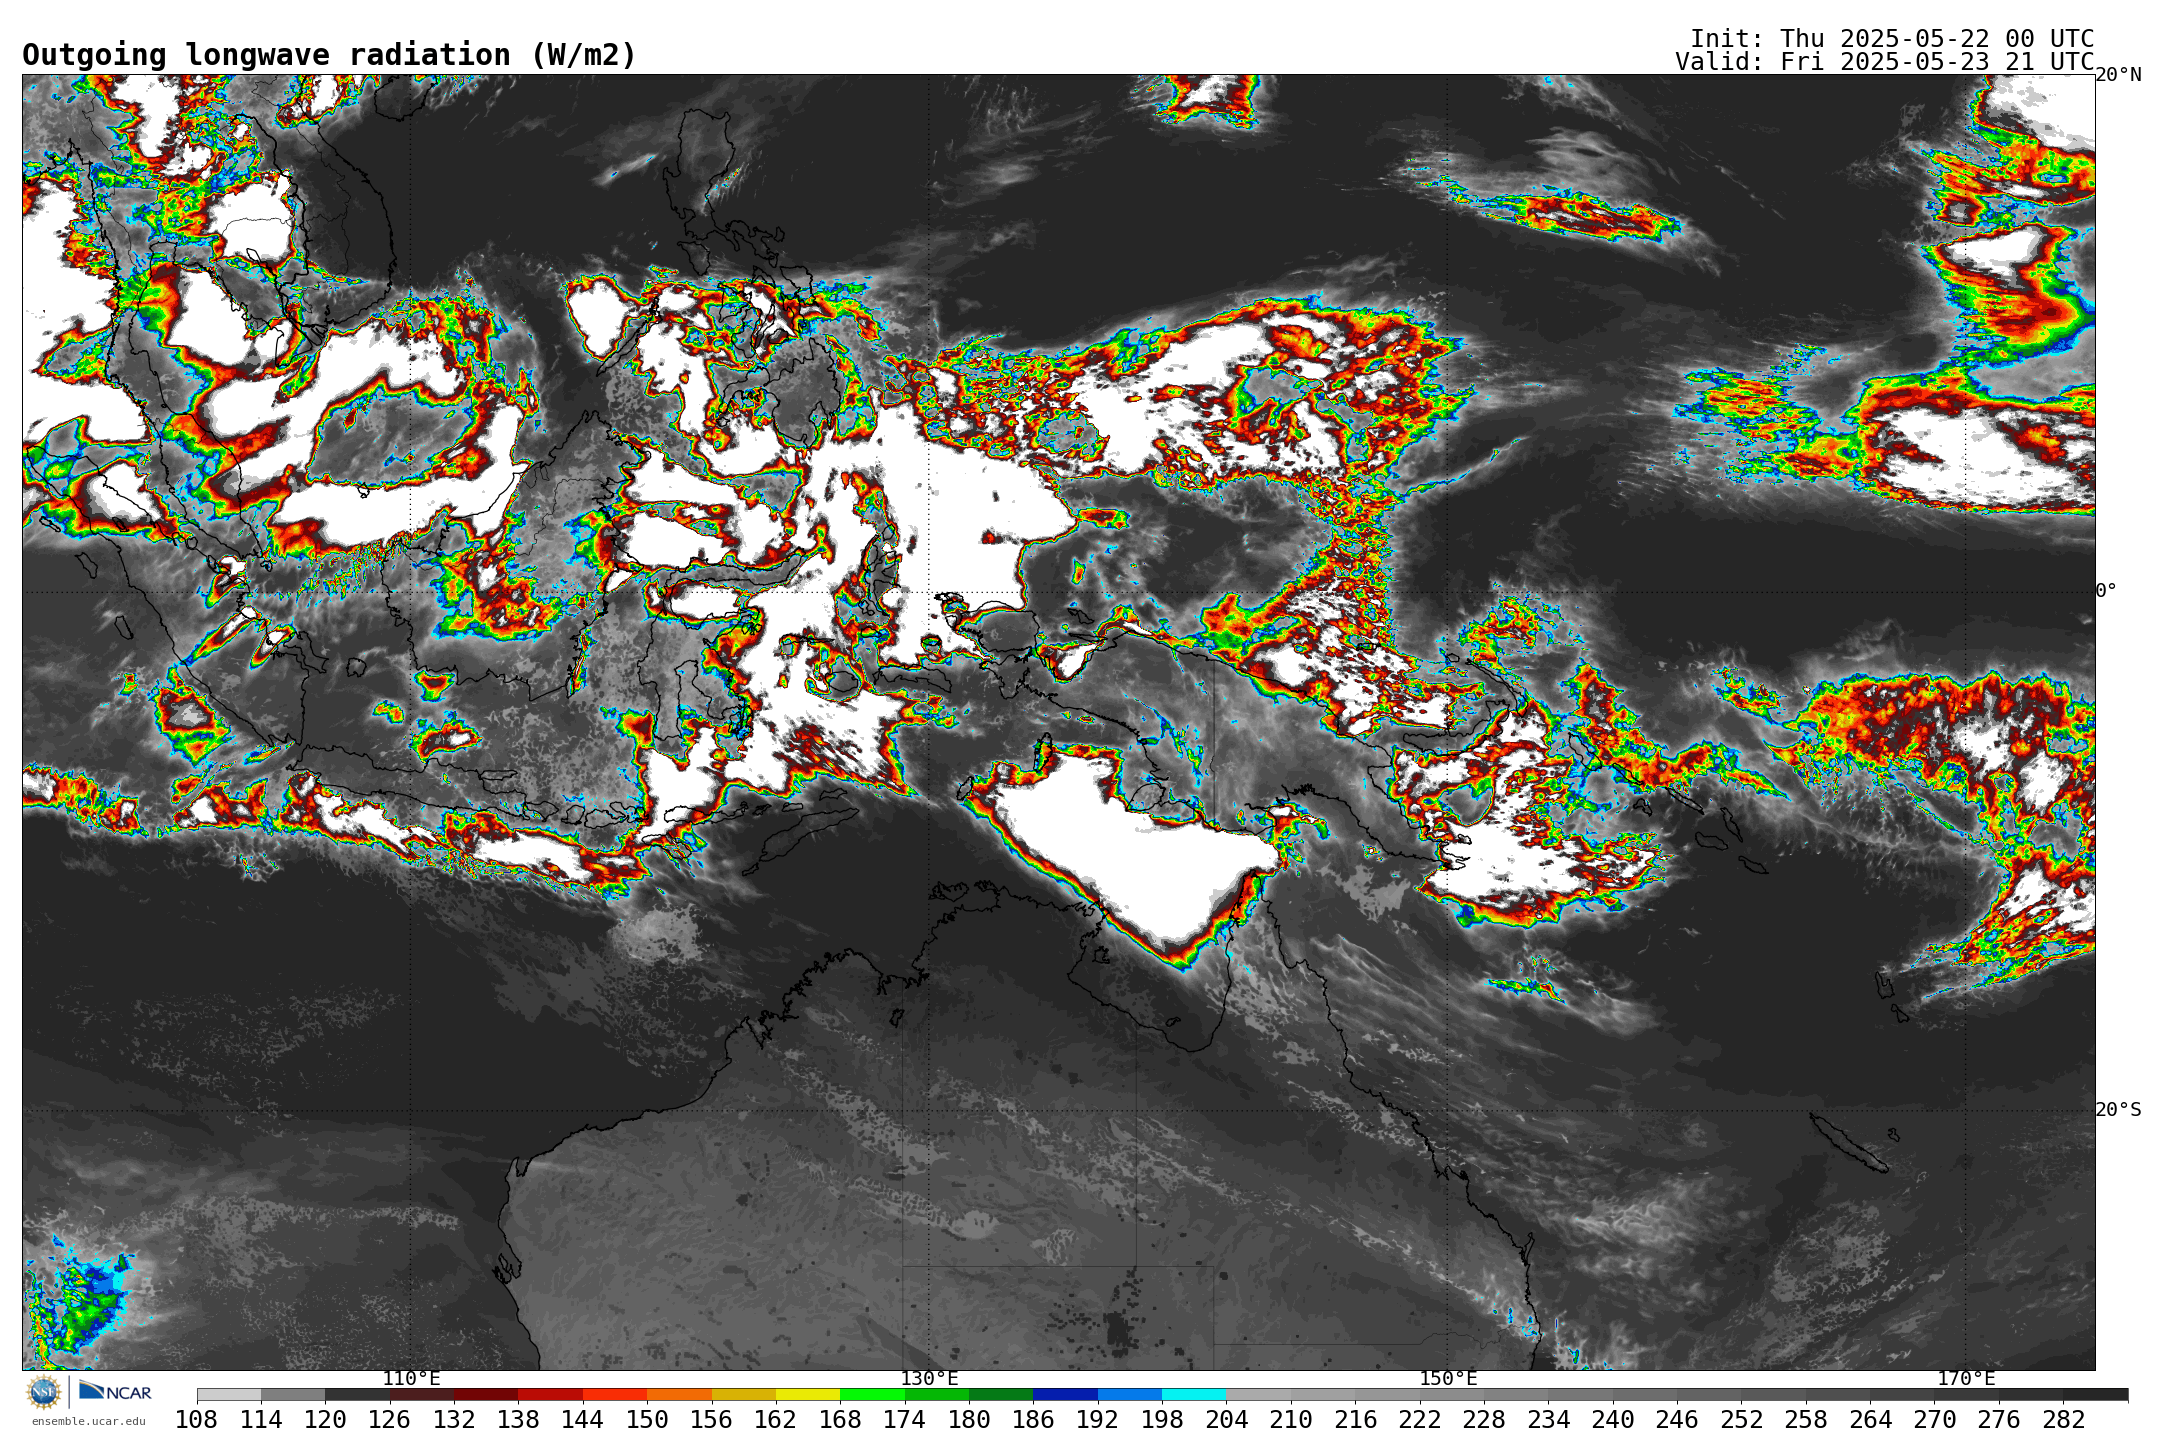The width and height of the screenshot is (2160, 1433).
Task: Click the 110°E longitude label
Action: pos(411,1379)
